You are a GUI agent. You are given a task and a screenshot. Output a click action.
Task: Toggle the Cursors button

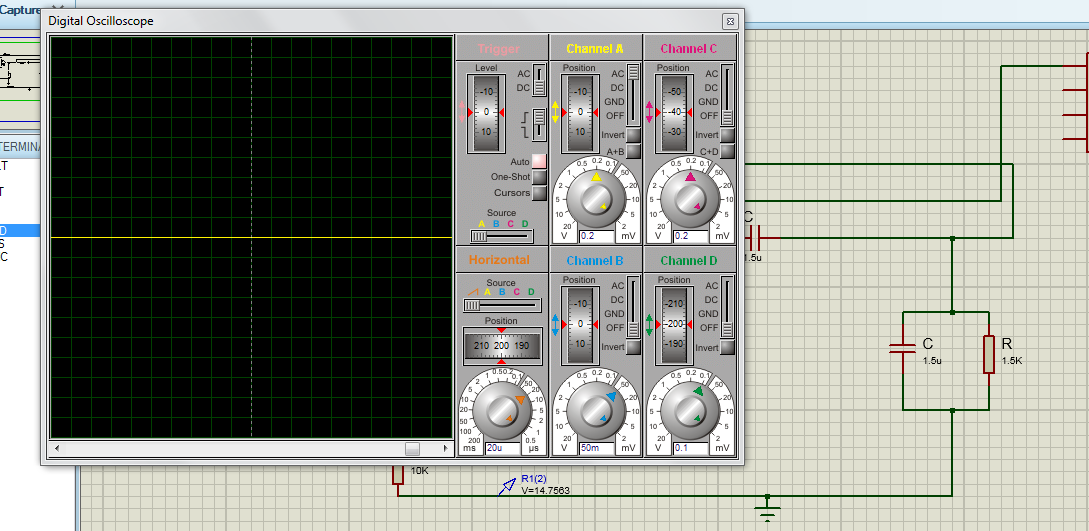click(539, 193)
